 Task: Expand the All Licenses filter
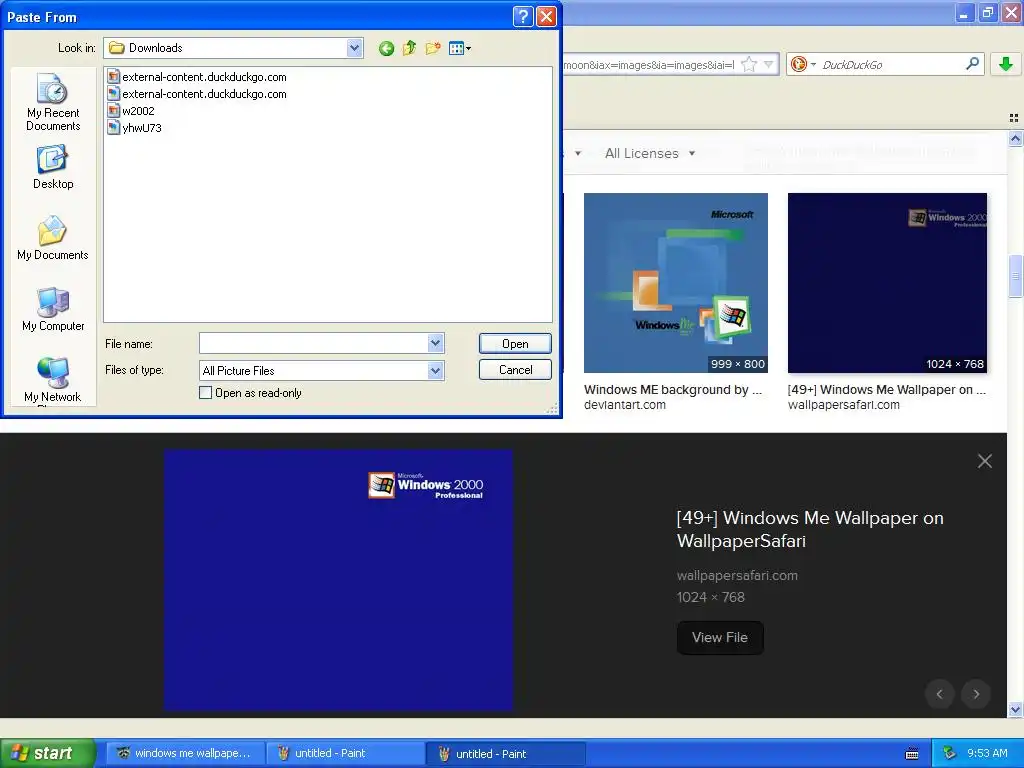point(650,153)
